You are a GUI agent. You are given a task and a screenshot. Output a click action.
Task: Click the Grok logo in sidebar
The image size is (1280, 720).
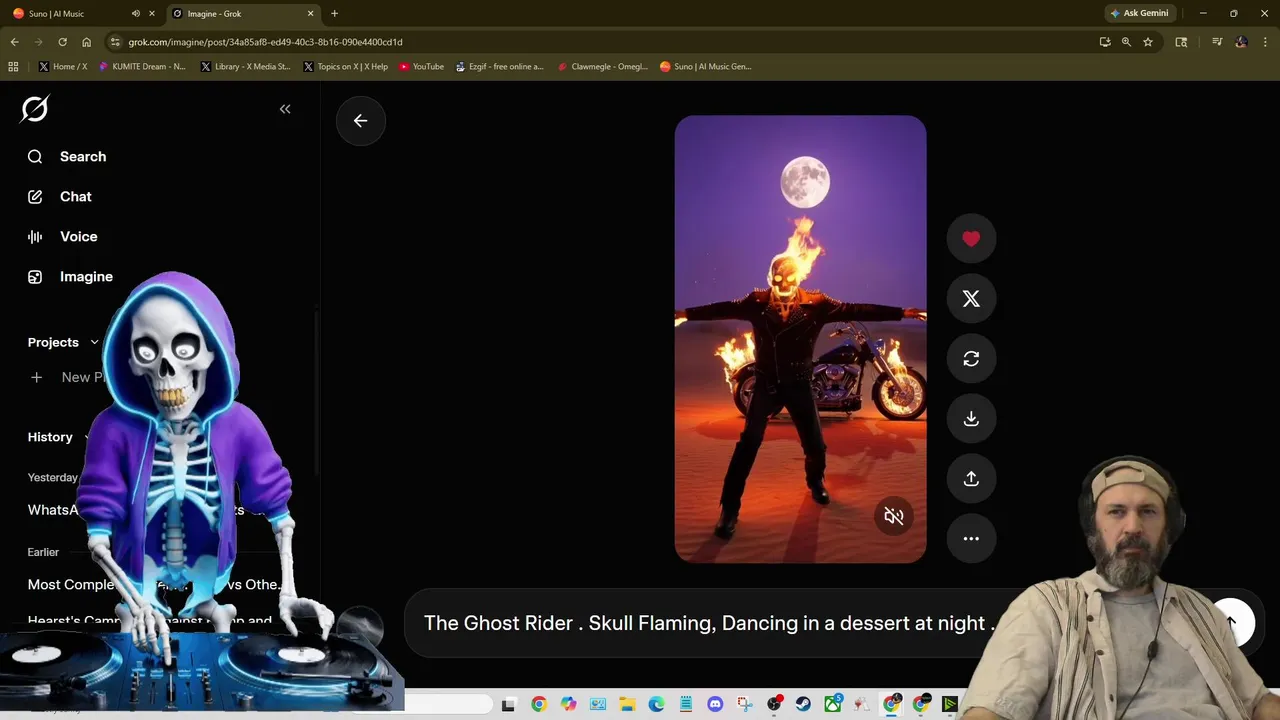pos(35,109)
